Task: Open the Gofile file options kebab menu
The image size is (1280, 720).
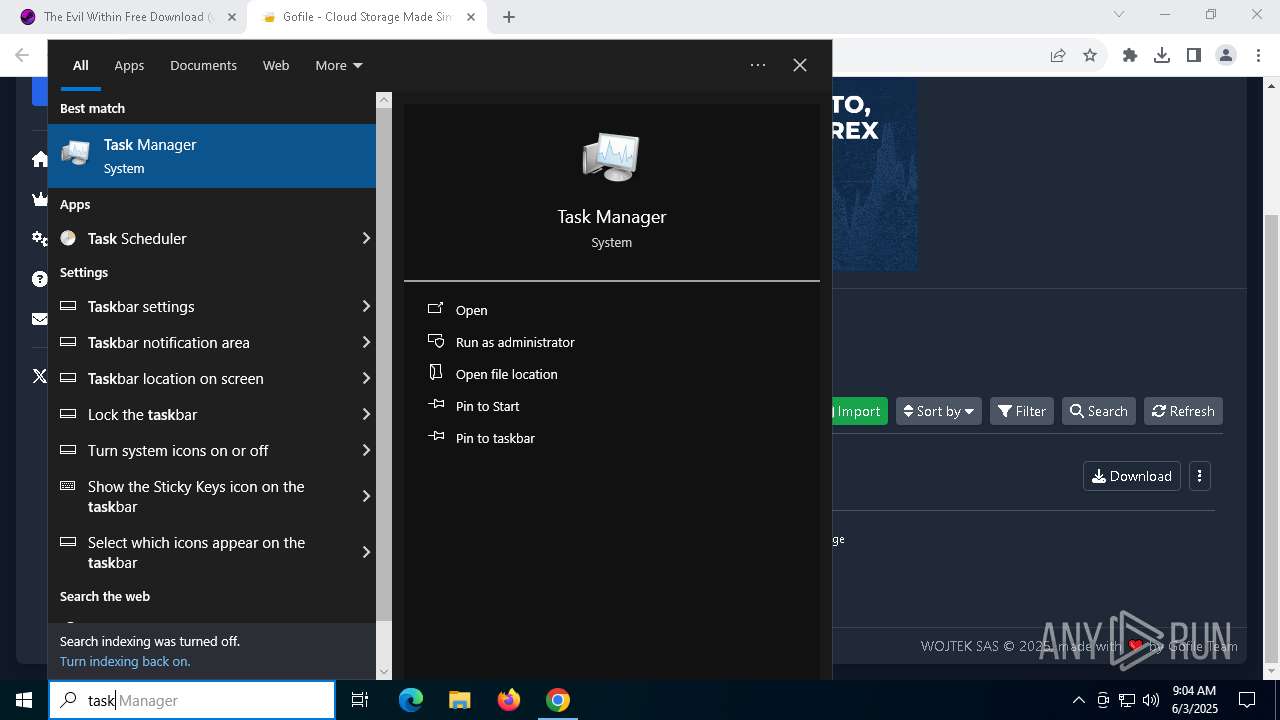Action: click(x=1200, y=476)
